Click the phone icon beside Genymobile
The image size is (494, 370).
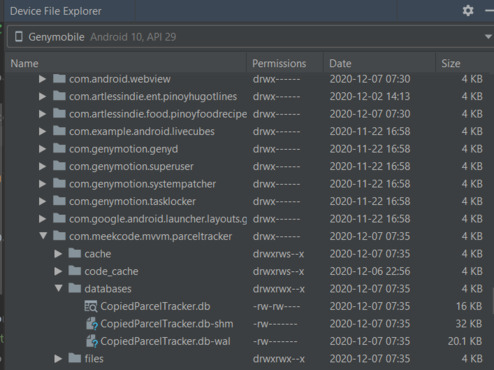[19, 37]
